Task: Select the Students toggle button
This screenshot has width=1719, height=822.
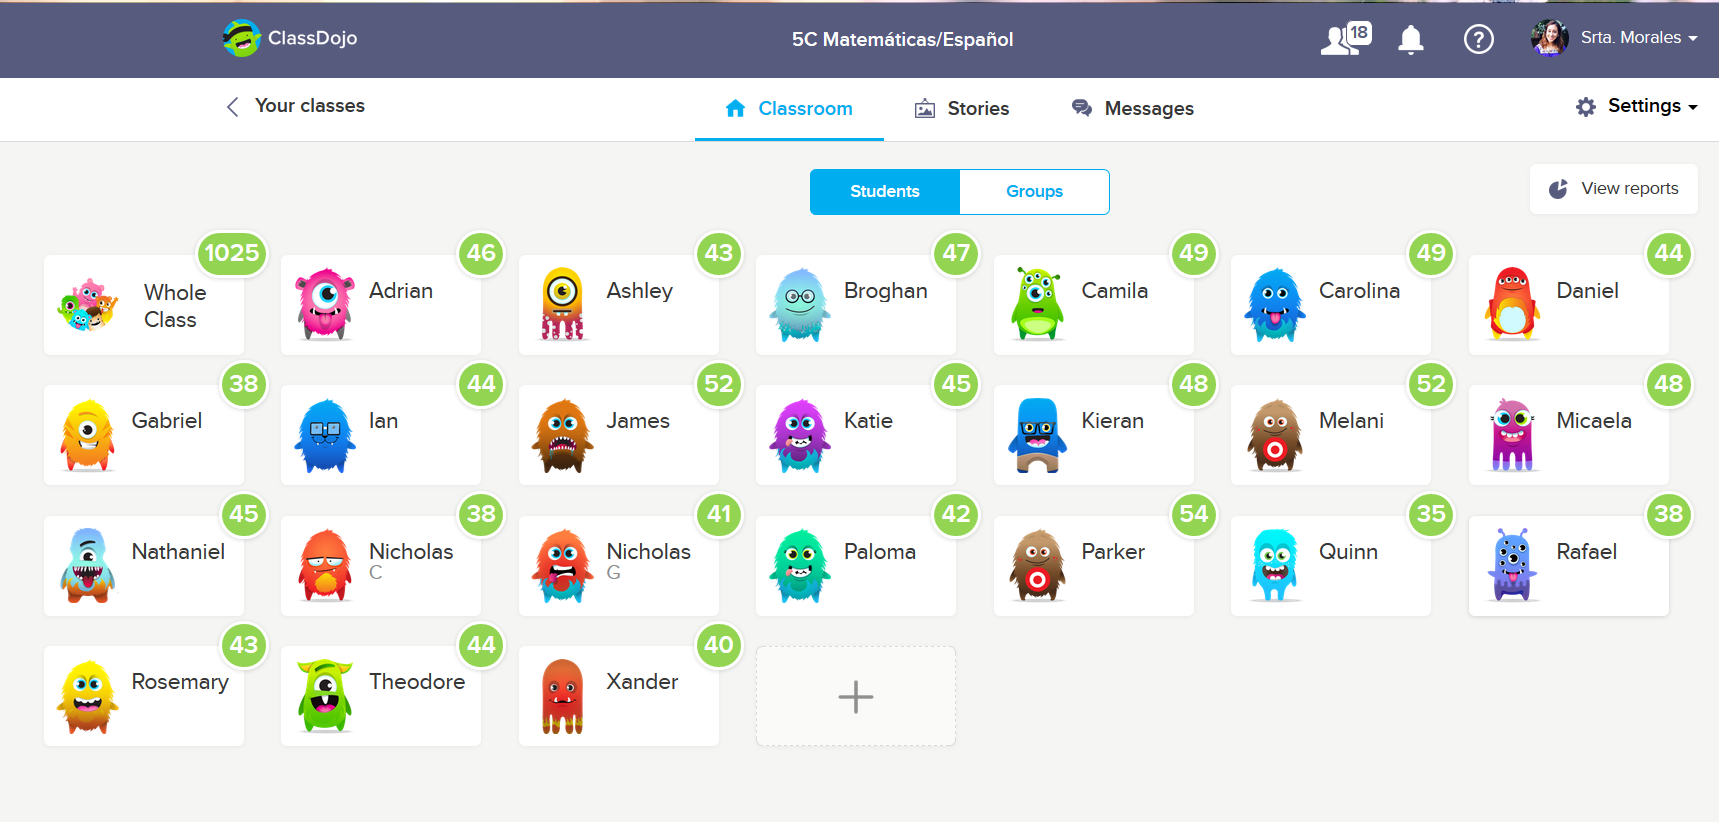Action: 885,191
